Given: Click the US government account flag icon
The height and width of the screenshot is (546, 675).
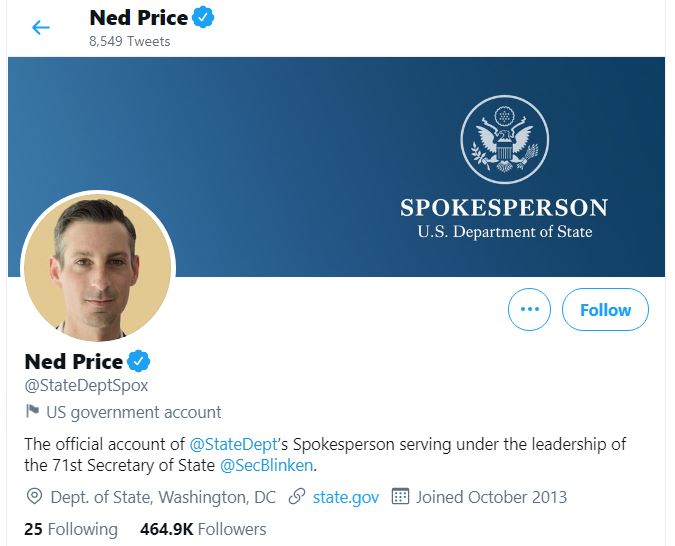Looking at the screenshot, I should tap(33, 411).
